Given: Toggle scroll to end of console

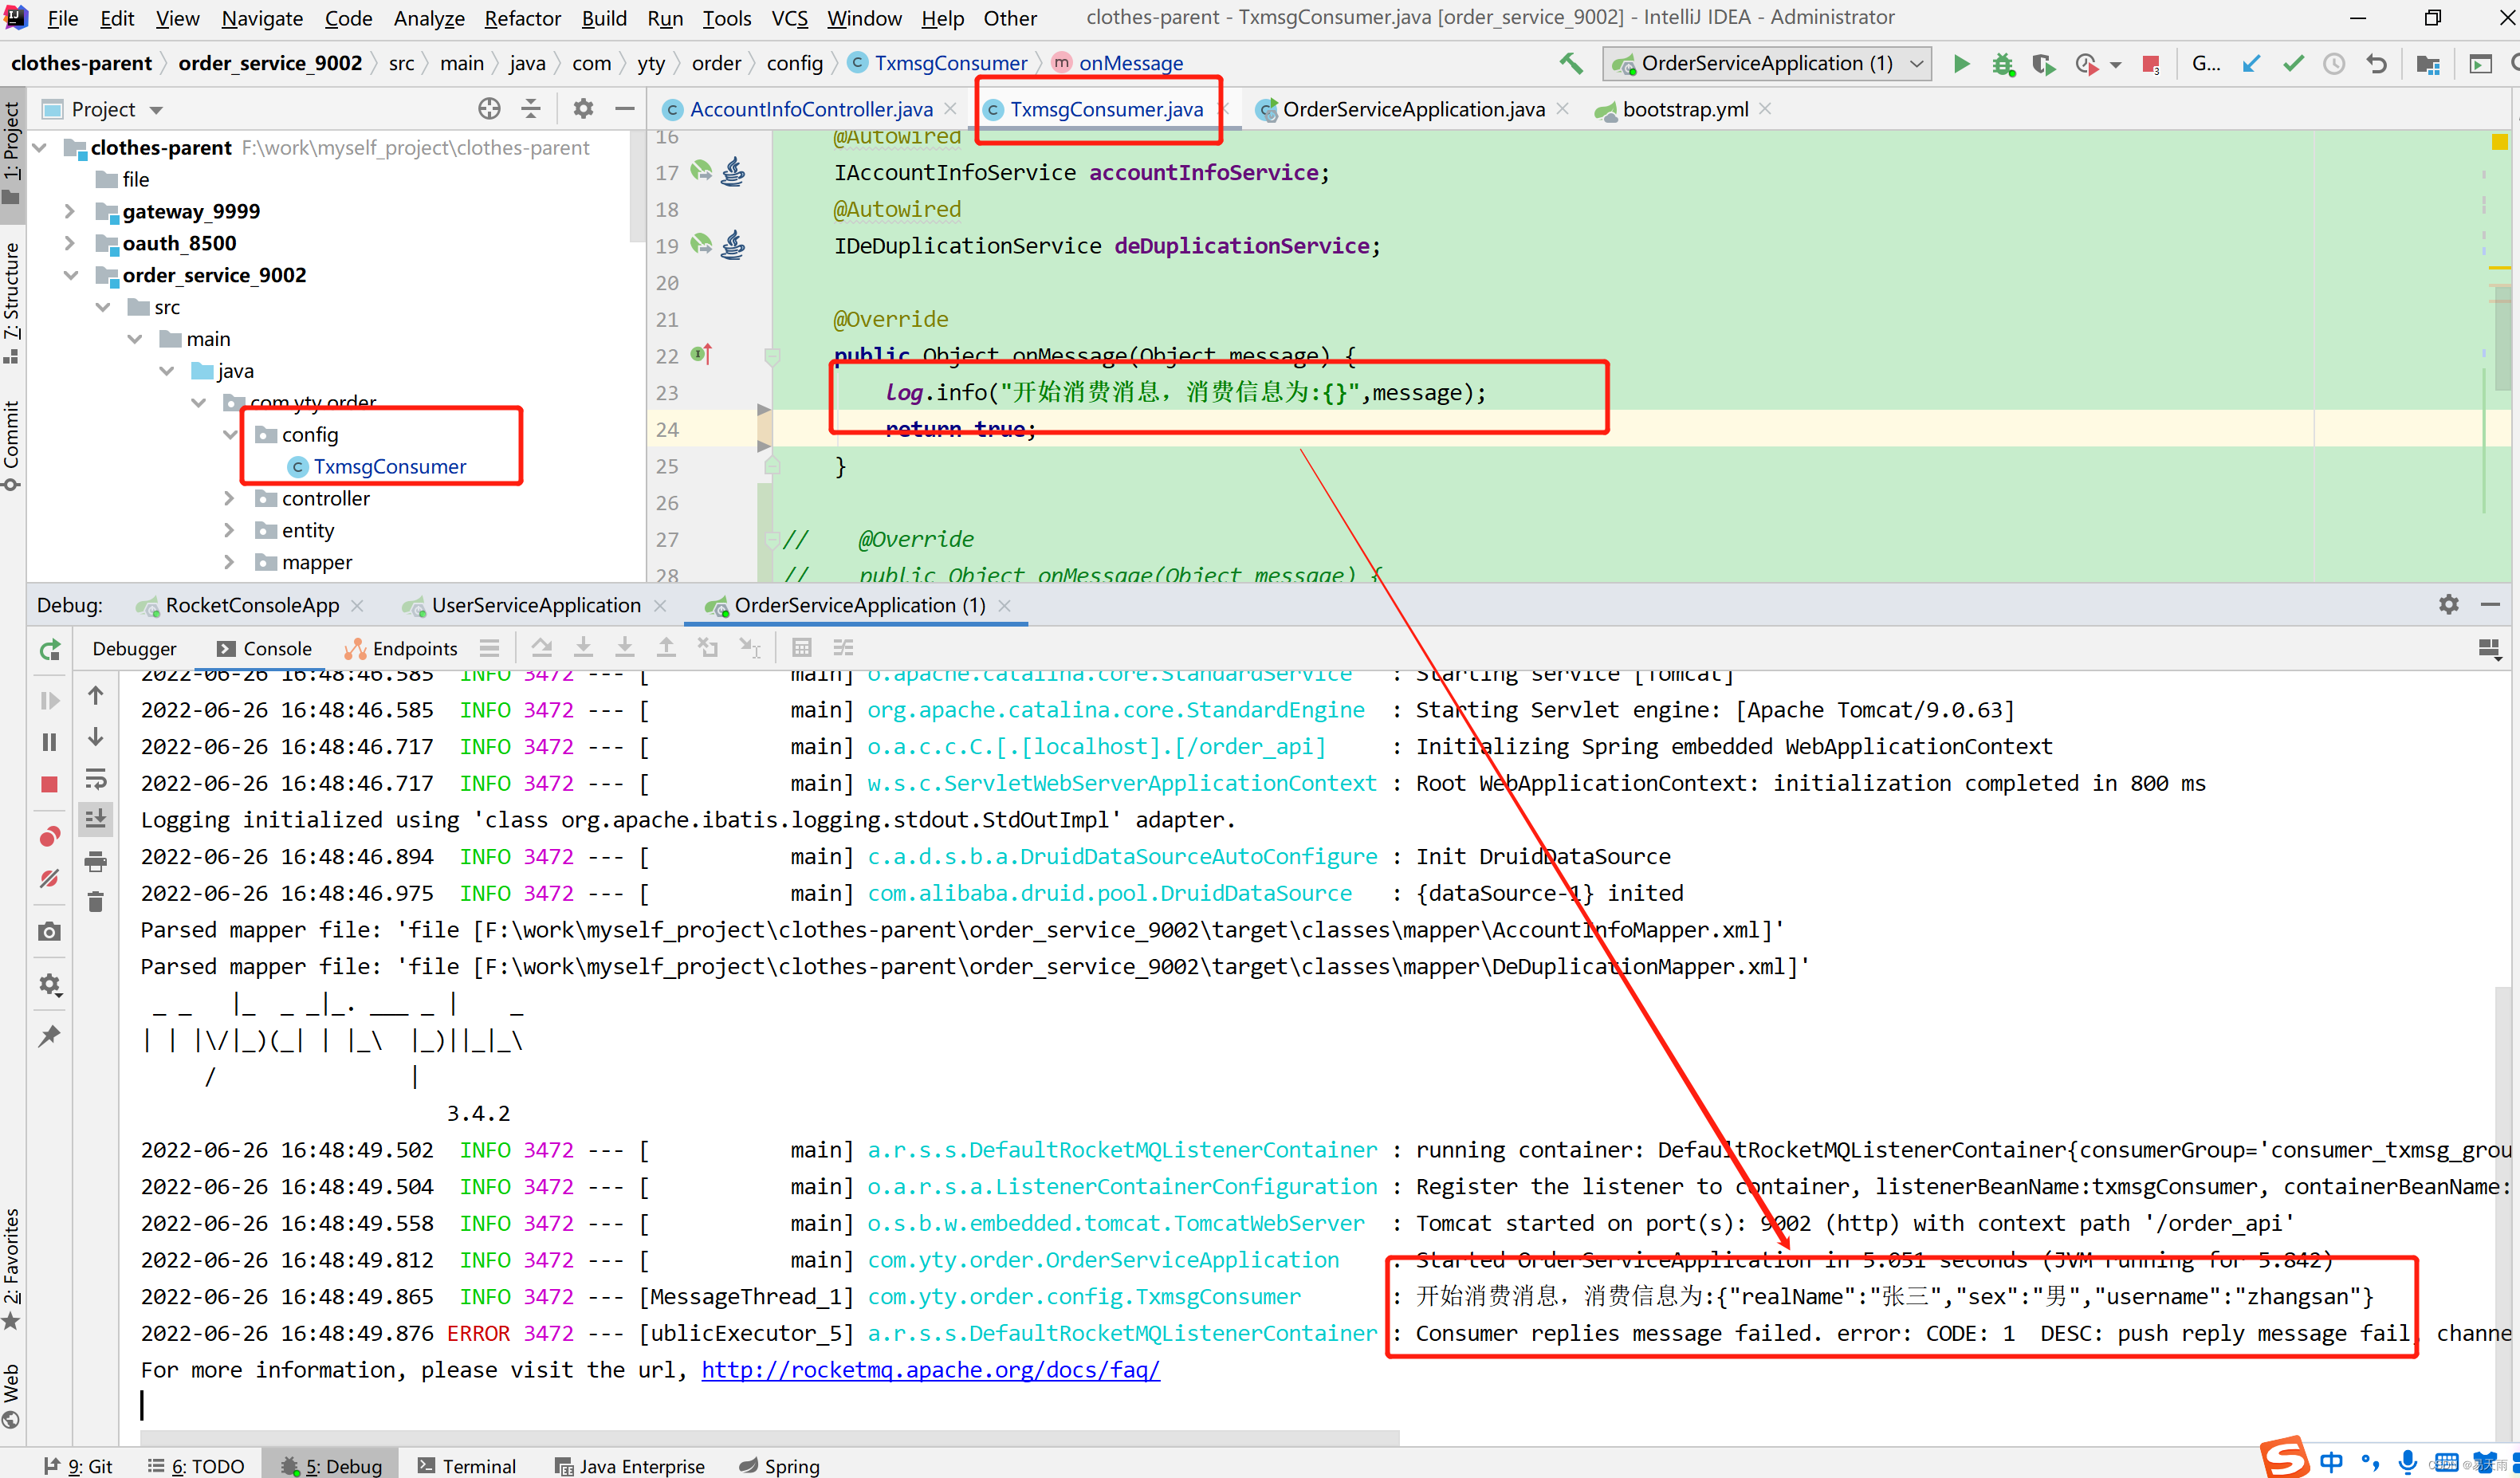Looking at the screenshot, I should point(96,819).
